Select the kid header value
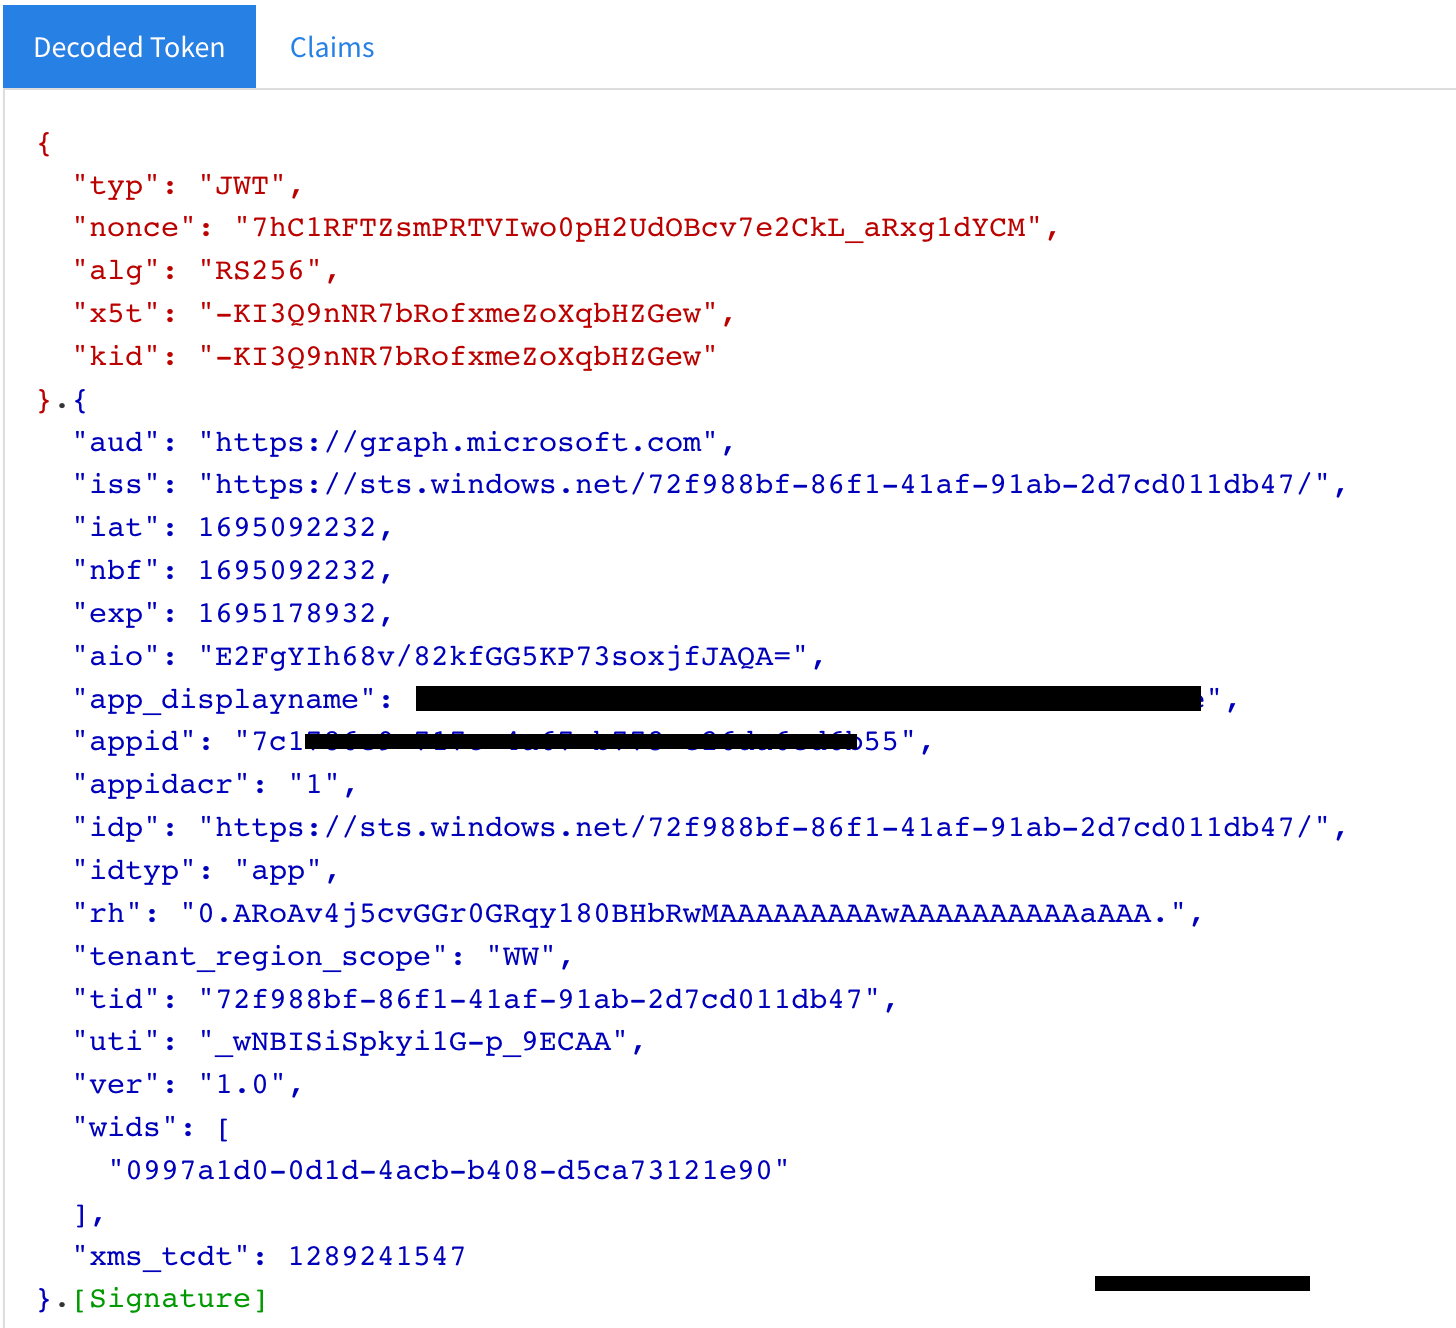This screenshot has width=1456, height=1328. 458,357
